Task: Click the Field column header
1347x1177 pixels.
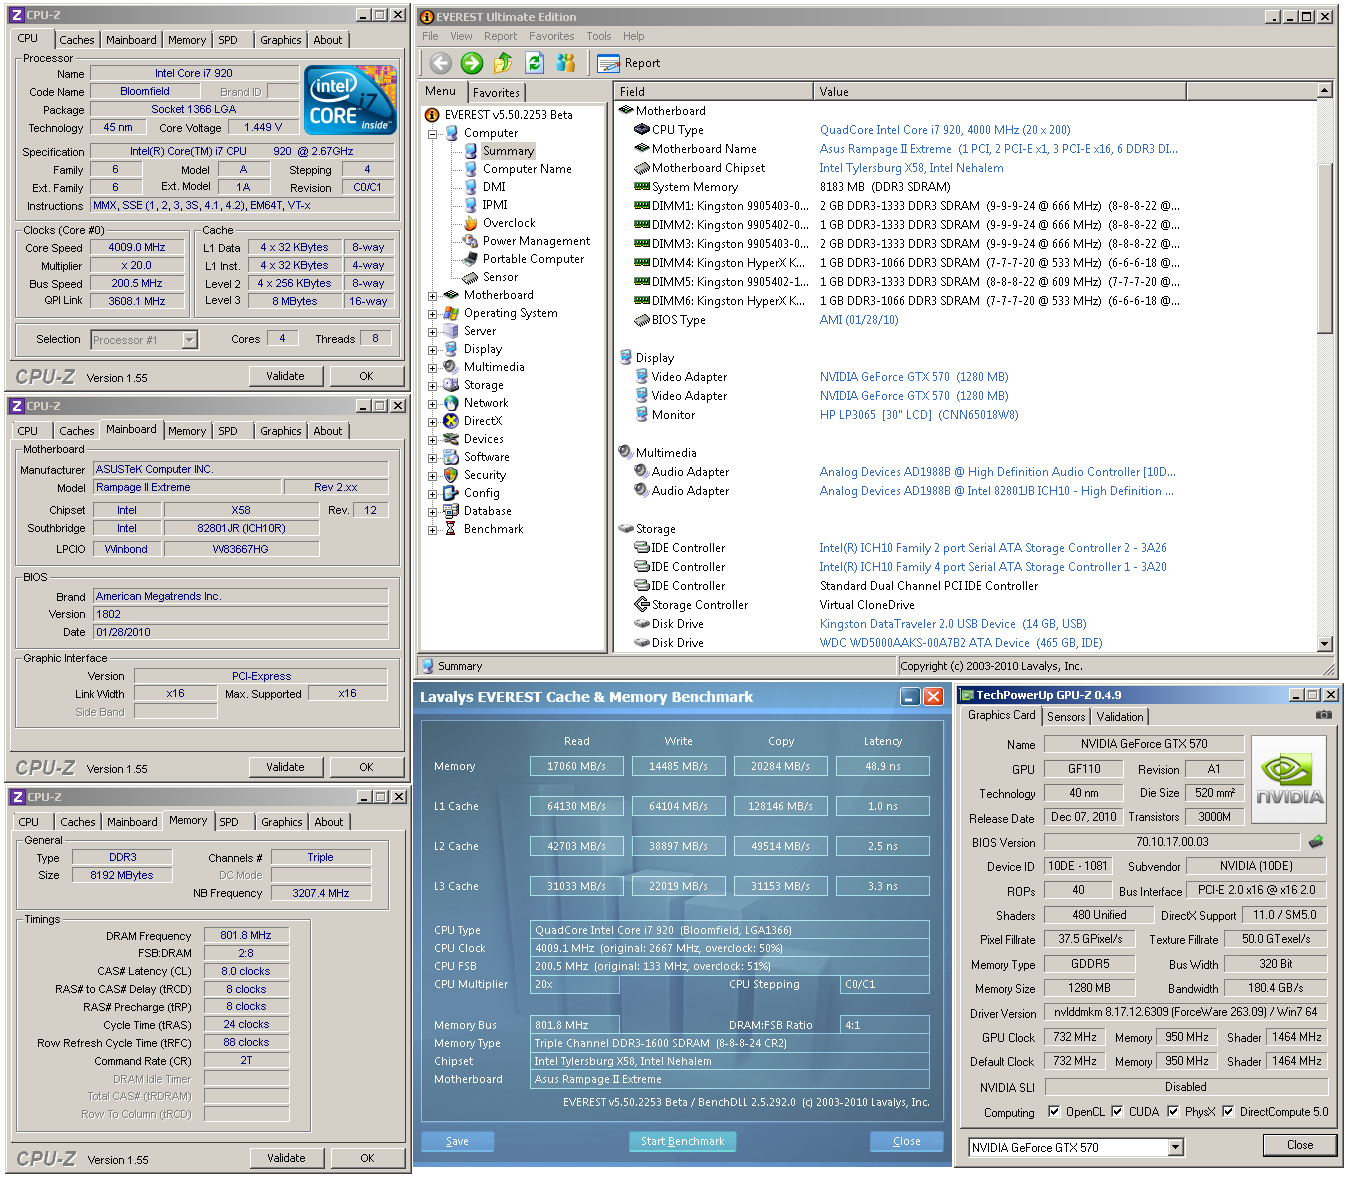Action: [714, 91]
